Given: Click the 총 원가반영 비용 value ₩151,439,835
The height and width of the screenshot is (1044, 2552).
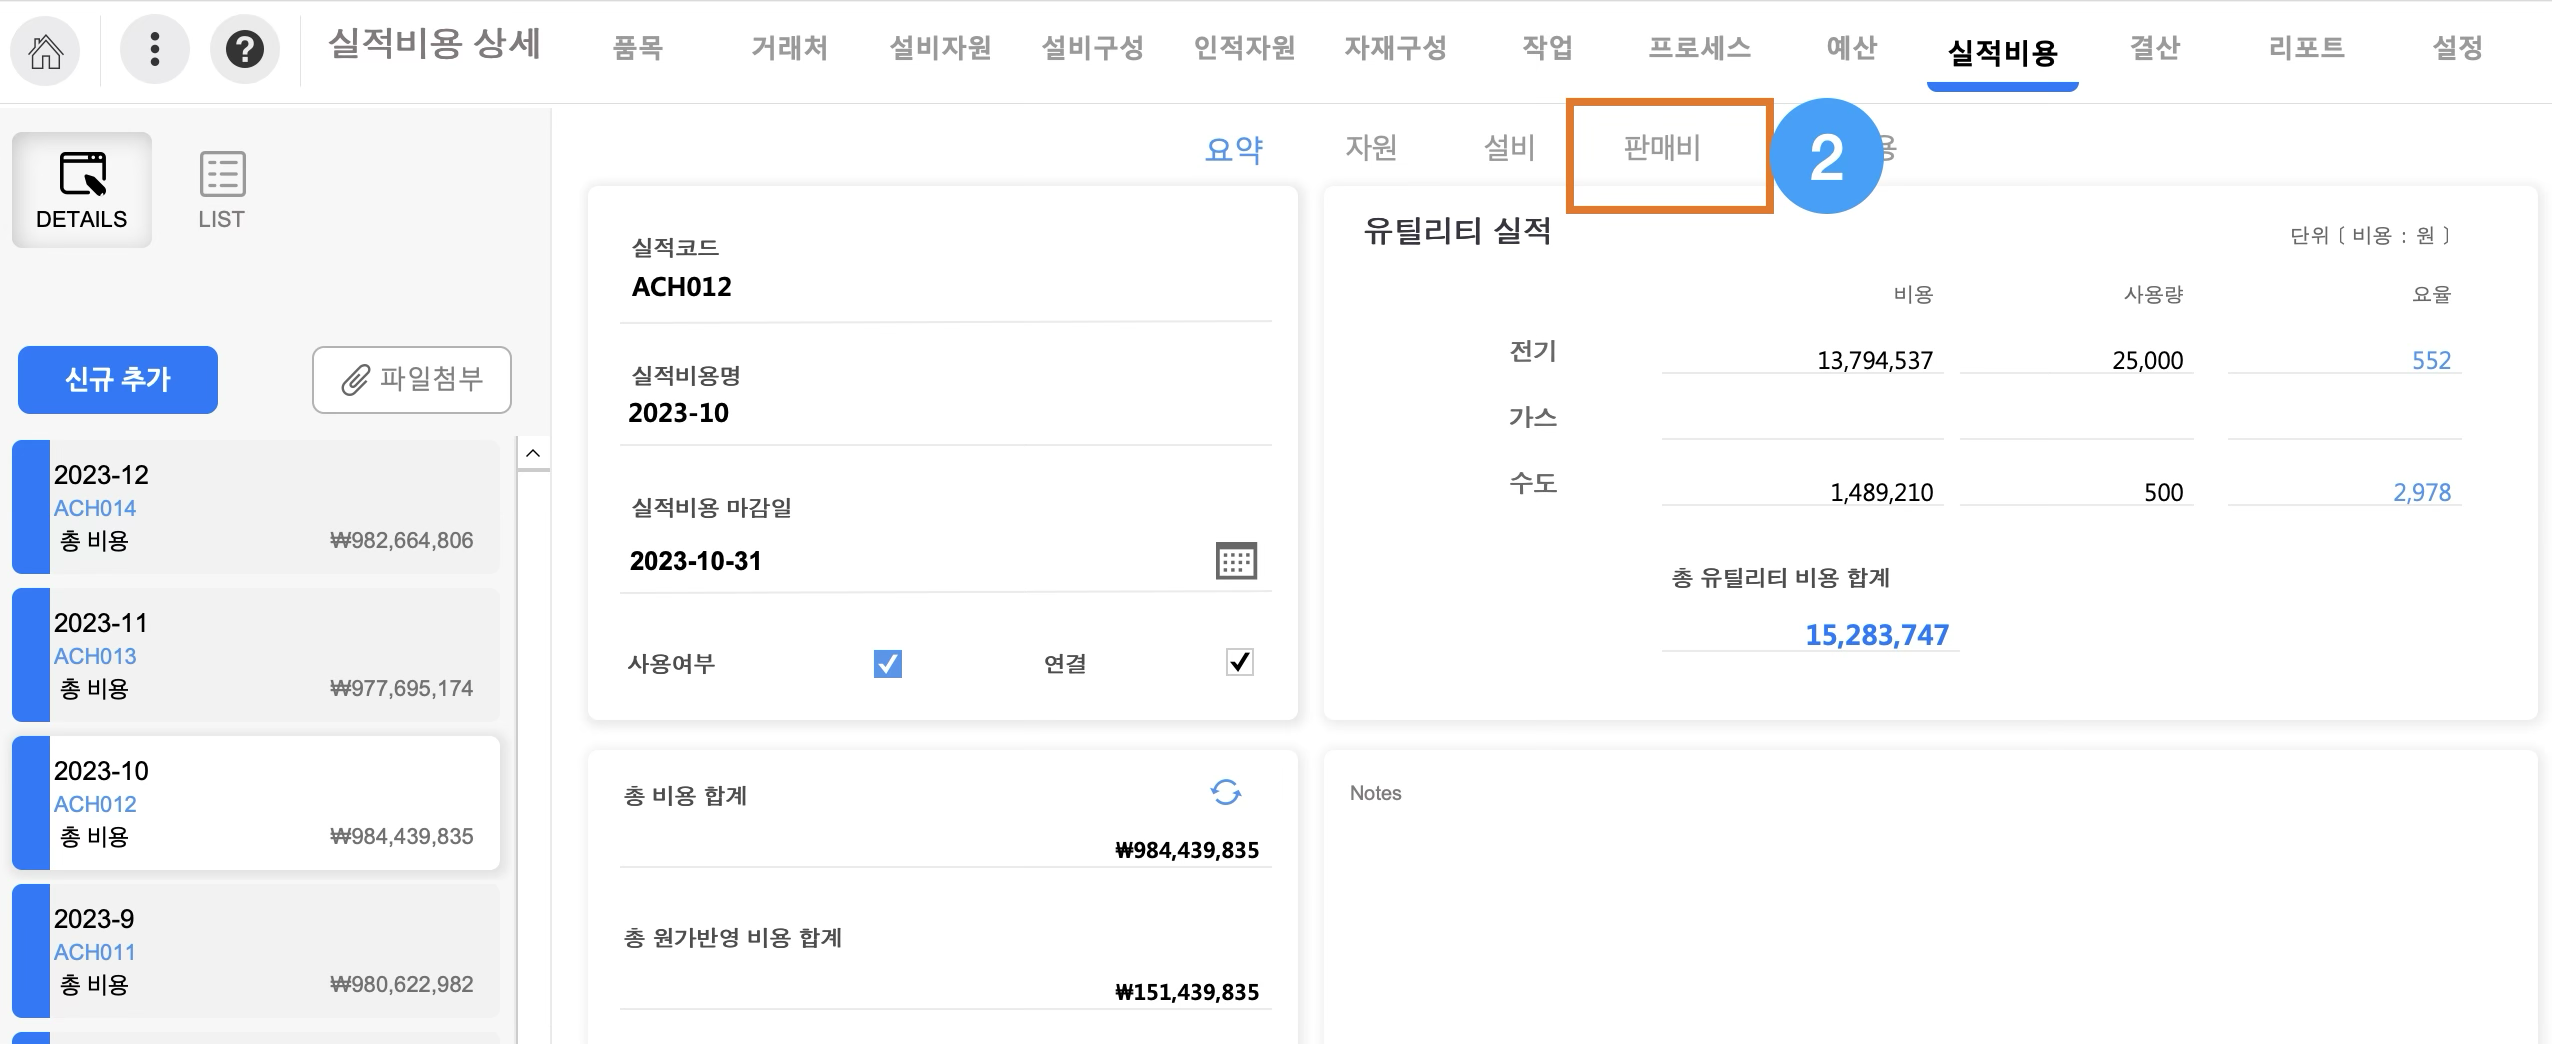Looking at the screenshot, I should [x=1187, y=992].
